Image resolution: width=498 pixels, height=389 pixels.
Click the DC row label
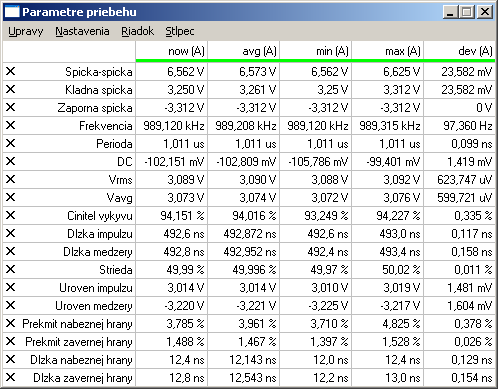pyautogui.click(x=125, y=162)
